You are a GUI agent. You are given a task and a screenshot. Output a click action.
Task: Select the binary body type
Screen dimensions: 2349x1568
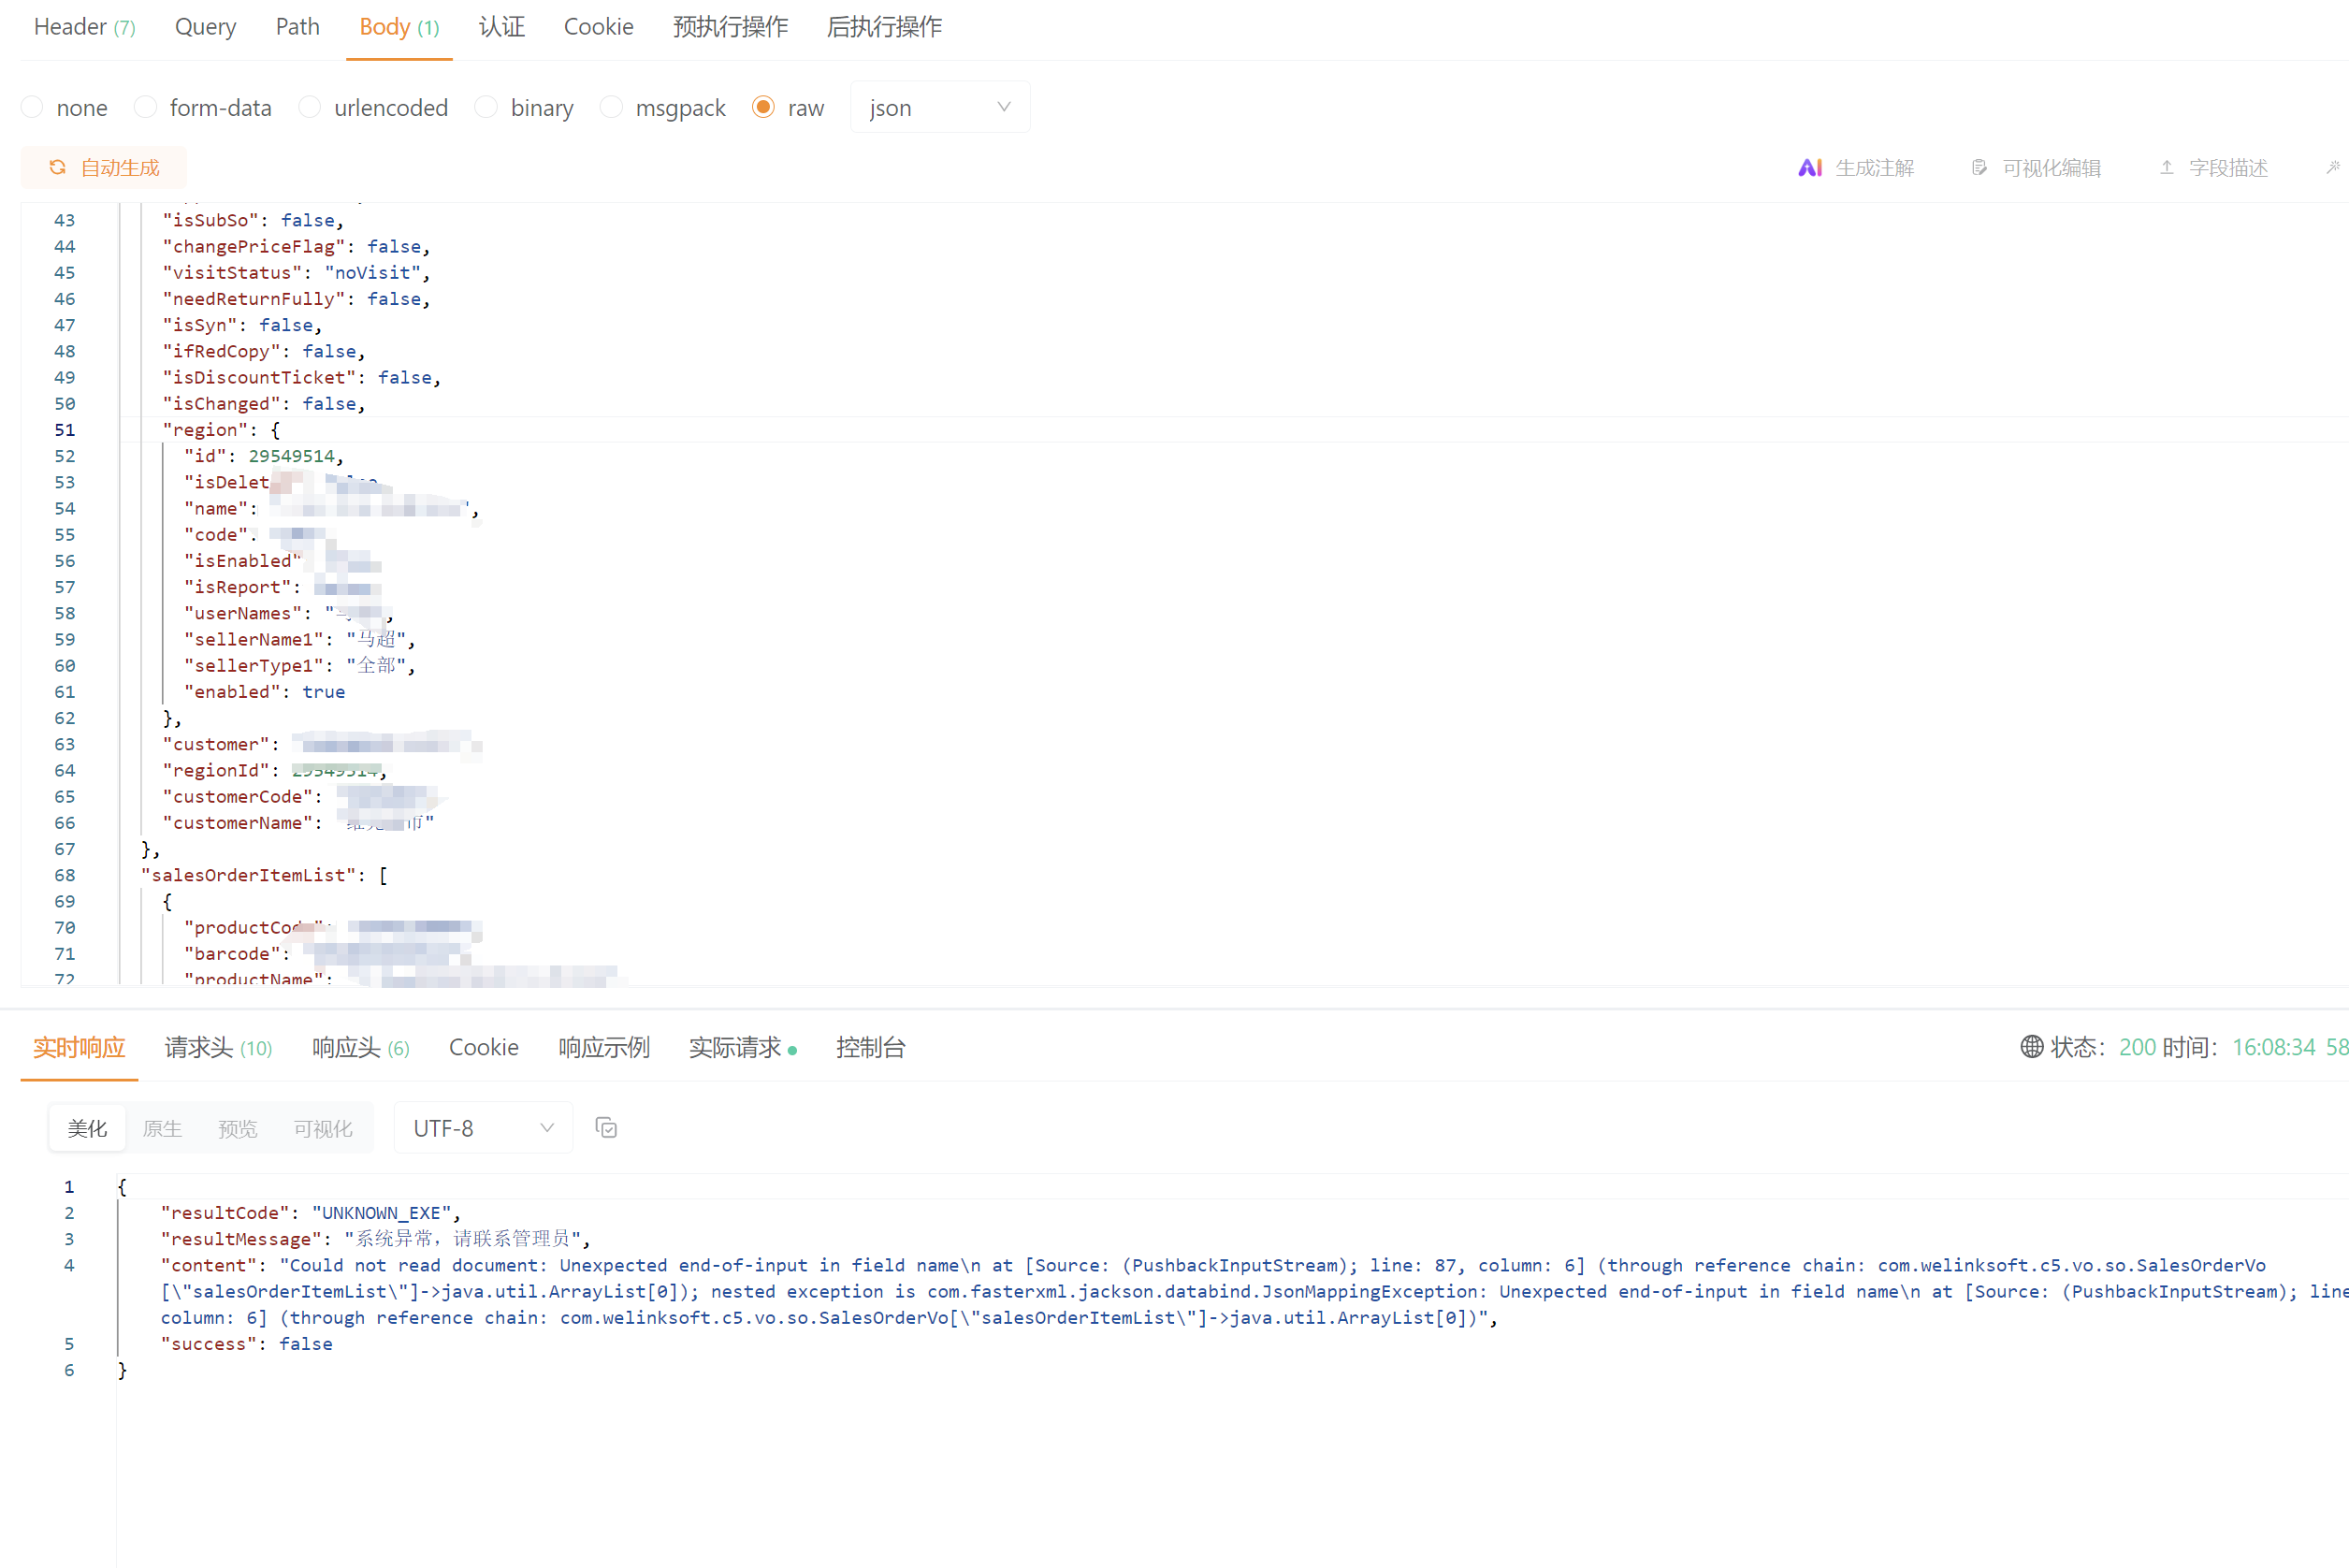coord(524,107)
